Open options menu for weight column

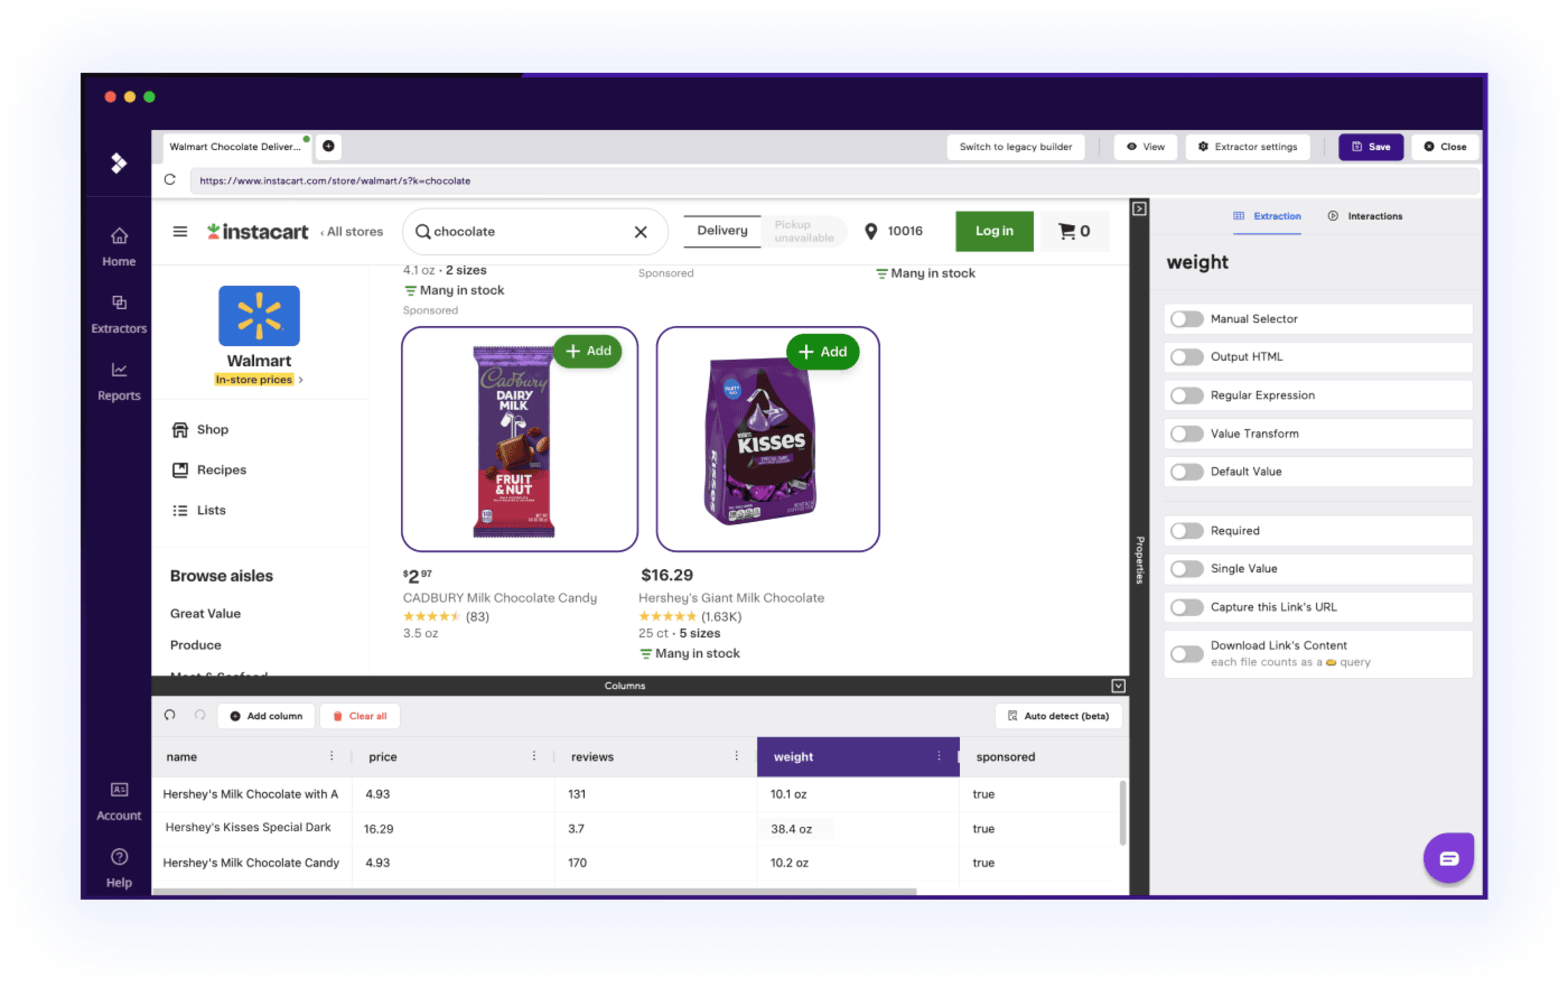[x=939, y=756]
